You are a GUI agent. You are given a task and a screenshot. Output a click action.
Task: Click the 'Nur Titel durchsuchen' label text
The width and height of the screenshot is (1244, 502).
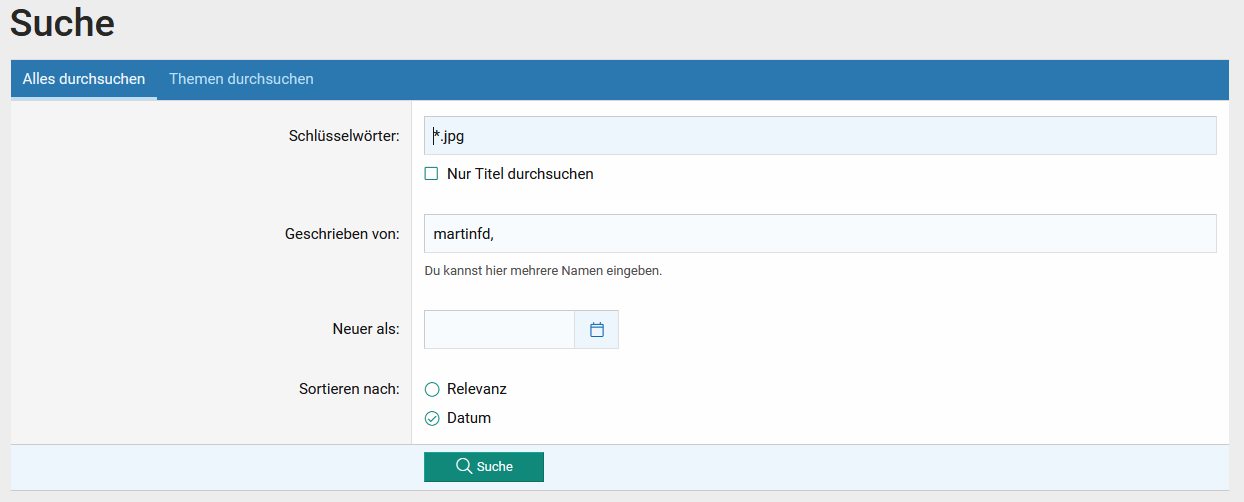(x=520, y=174)
